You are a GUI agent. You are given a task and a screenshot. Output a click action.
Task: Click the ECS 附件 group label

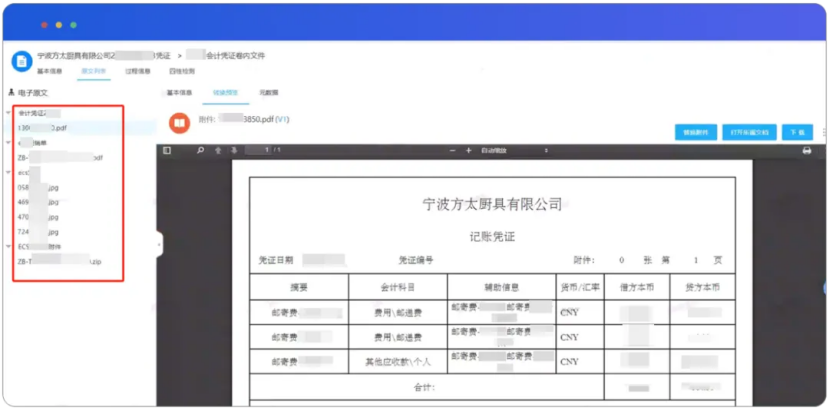click(x=40, y=246)
